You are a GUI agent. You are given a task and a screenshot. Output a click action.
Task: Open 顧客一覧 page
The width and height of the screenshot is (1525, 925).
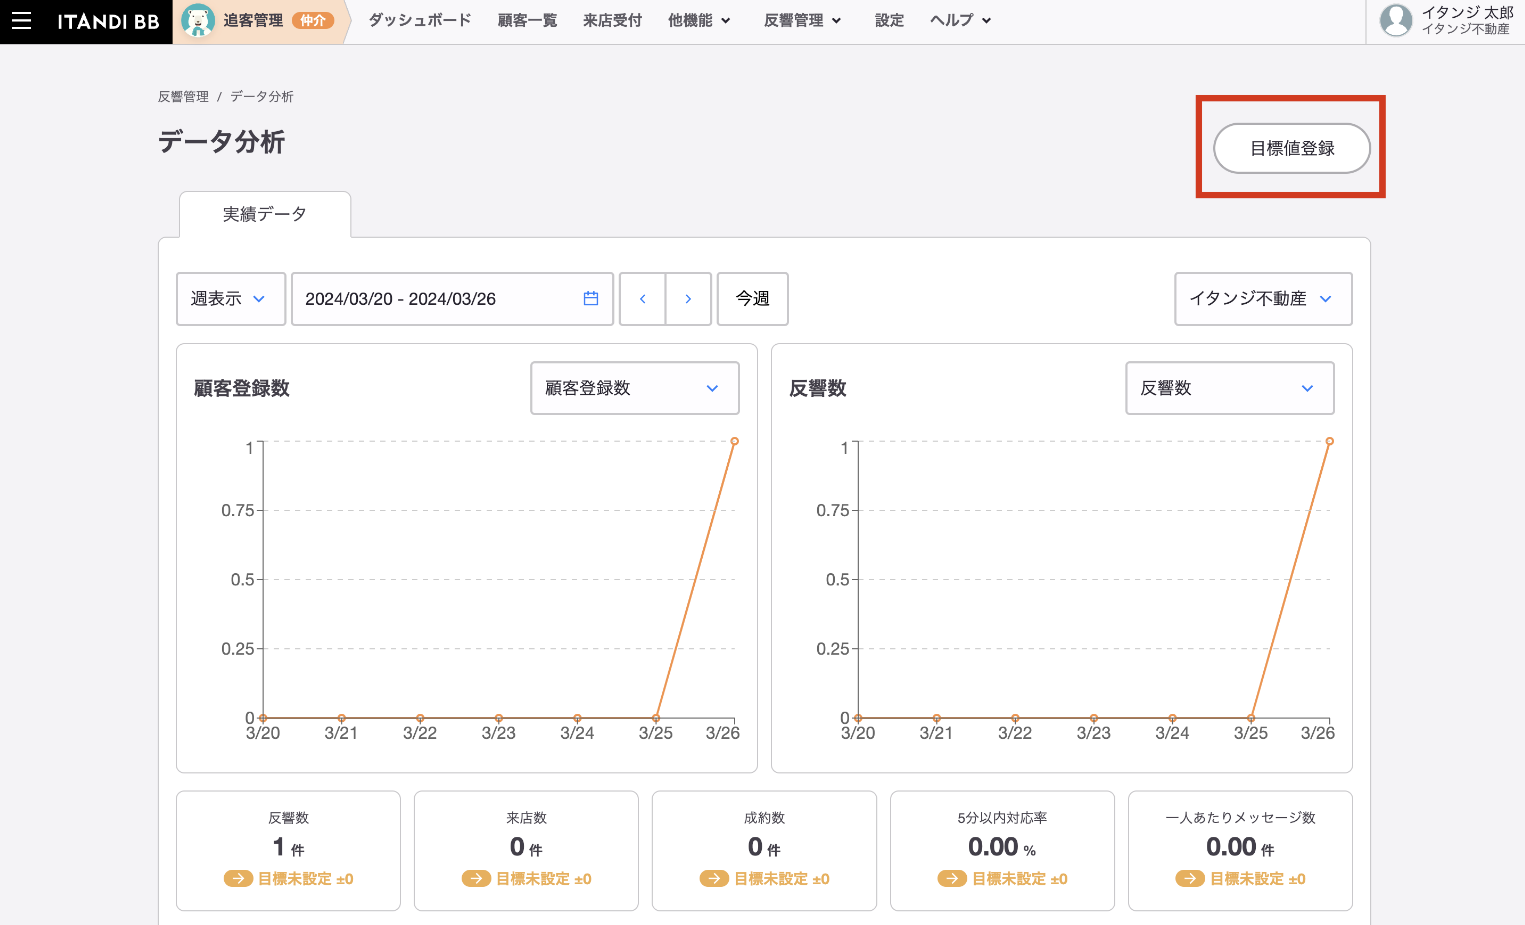click(527, 21)
